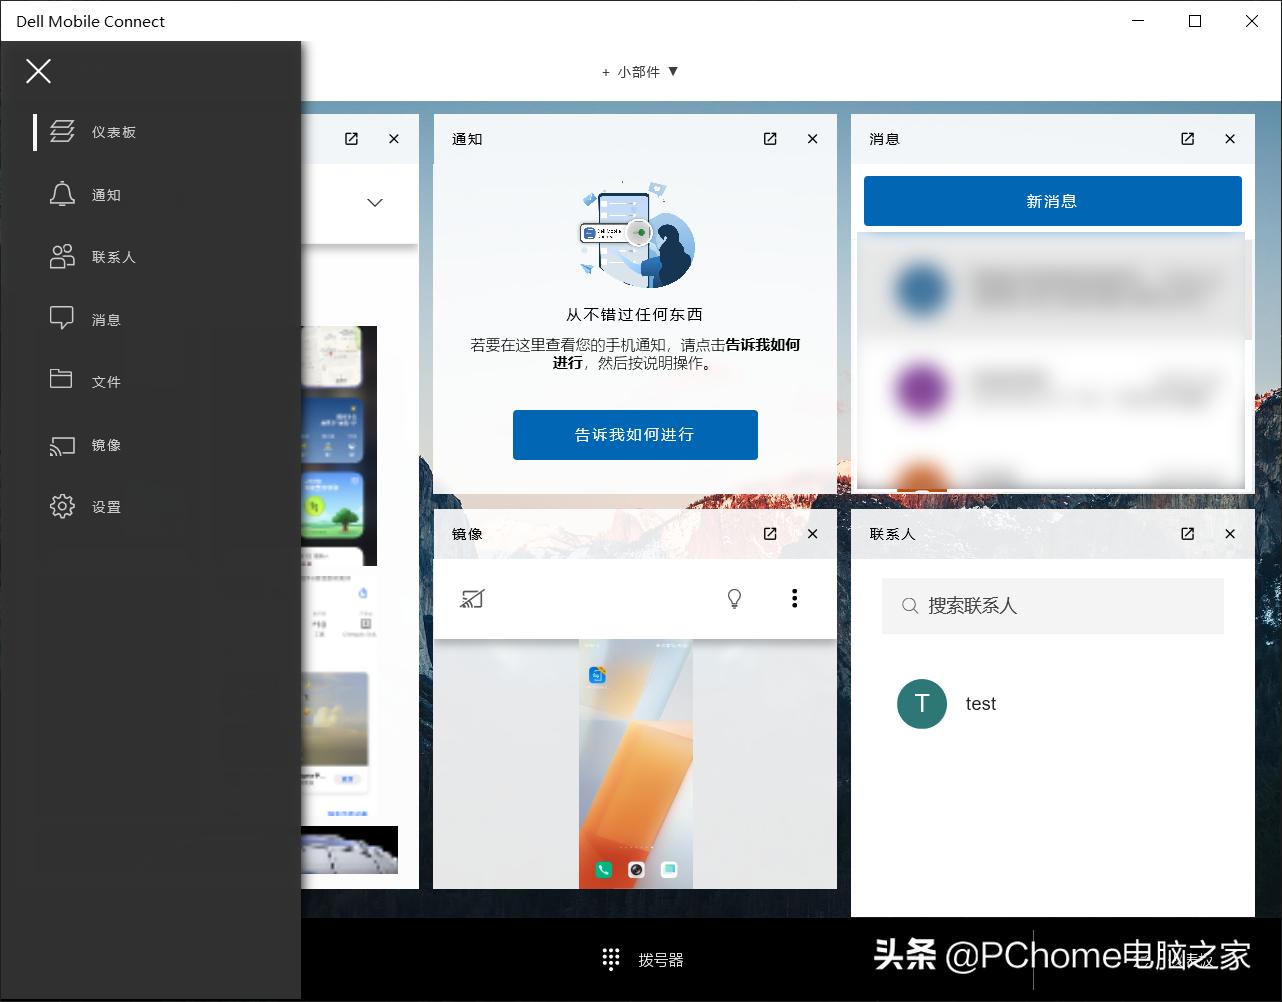Open the 文件 files folder icon
Image resolution: width=1282 pixels, height=1002 pixels.
pos(62,380)
